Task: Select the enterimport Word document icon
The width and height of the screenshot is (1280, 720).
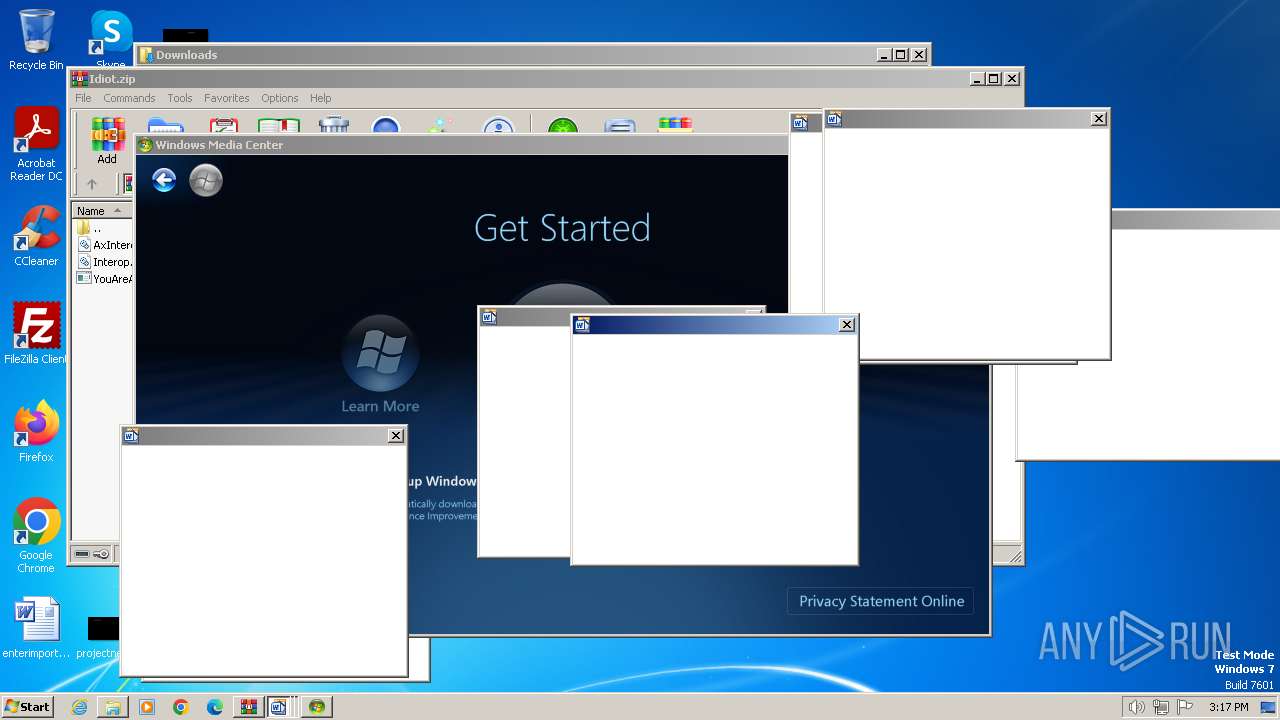Action: pyautogui.click(x=36, y=628)
